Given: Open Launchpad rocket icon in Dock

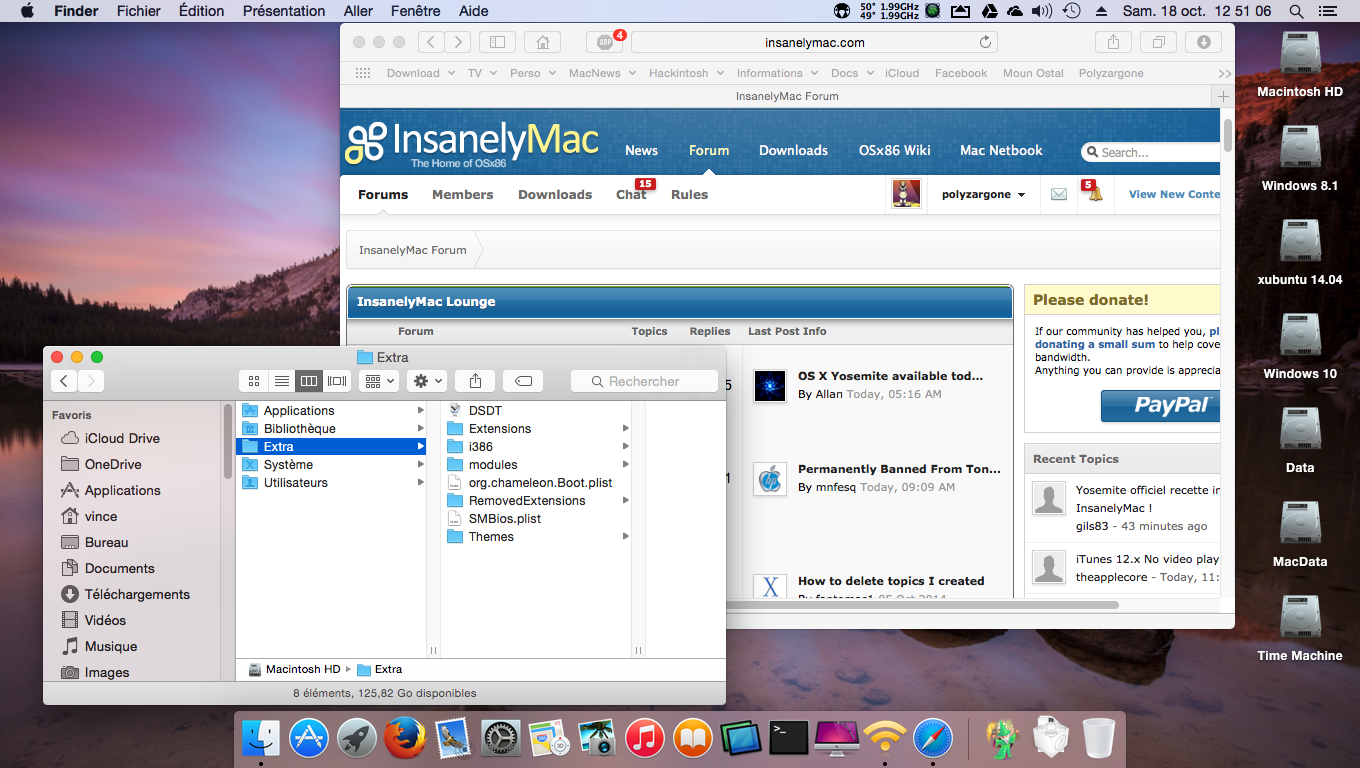Looking at the screenshot, I should pyautogui.click(x=357, y=739).
